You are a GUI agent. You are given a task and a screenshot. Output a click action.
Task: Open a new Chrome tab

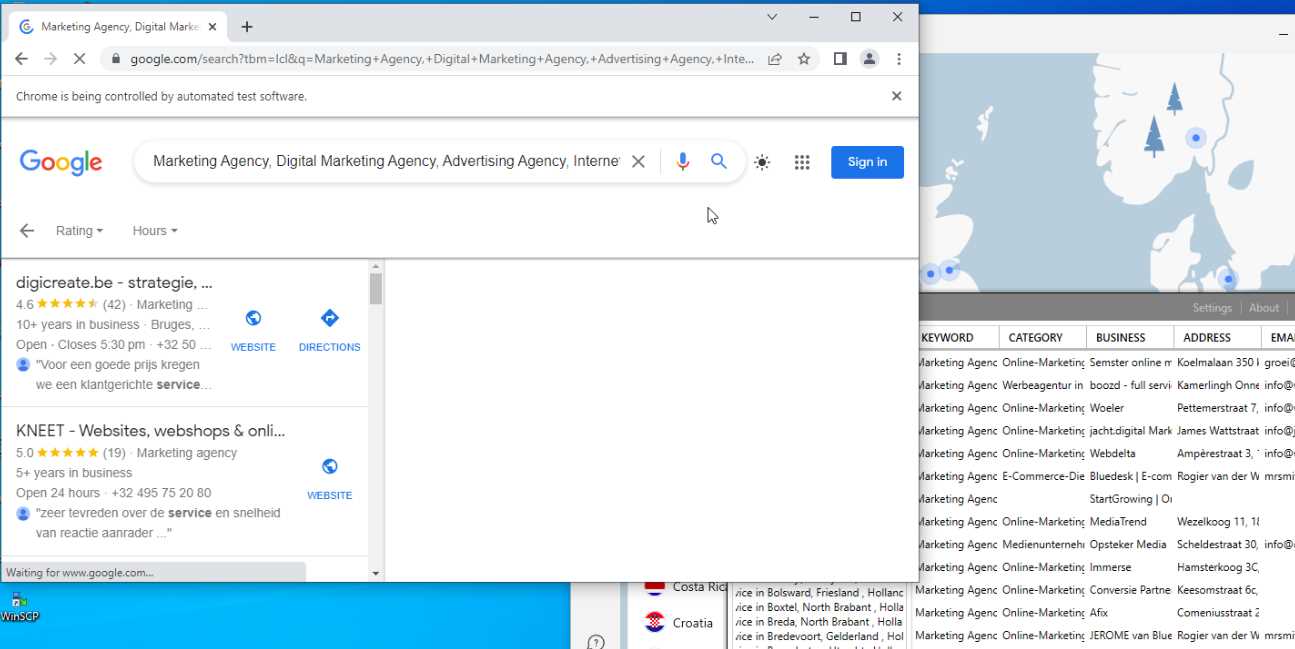point(247,27)
